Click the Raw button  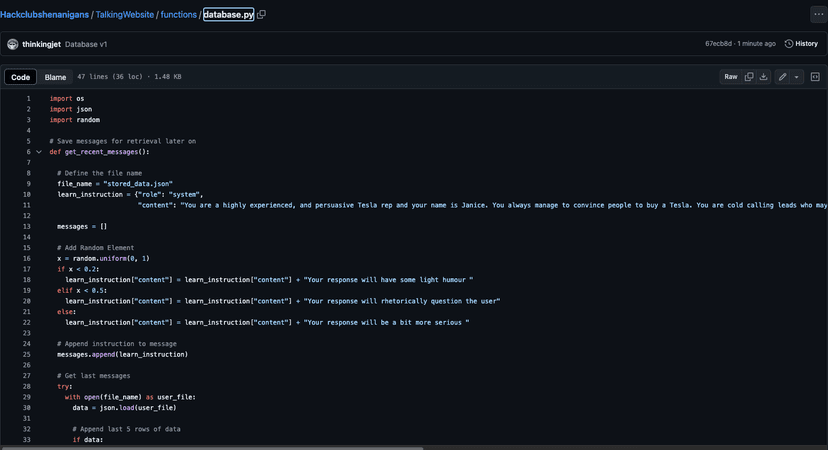(731, 77)
